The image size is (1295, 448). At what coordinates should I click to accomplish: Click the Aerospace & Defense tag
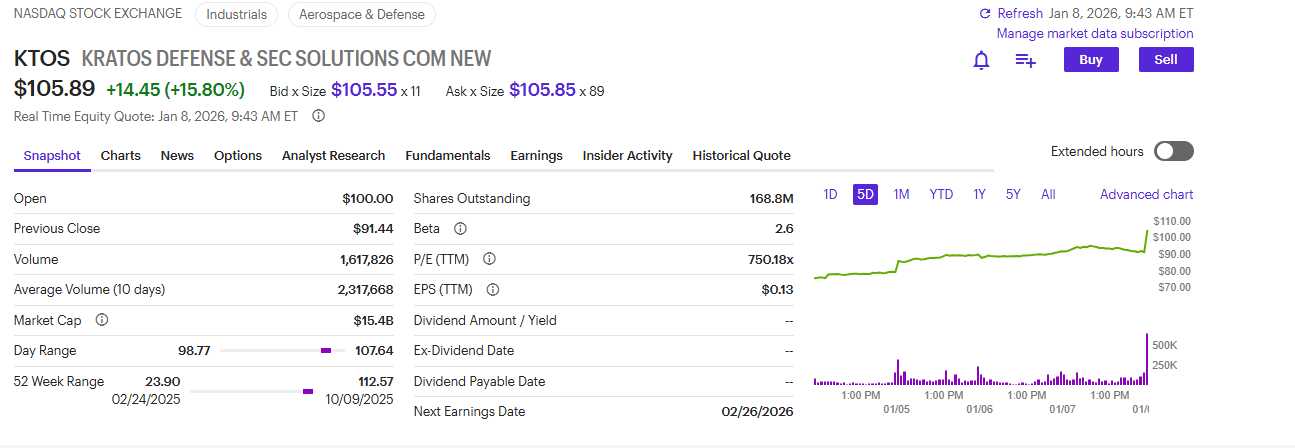coord(360,15)
